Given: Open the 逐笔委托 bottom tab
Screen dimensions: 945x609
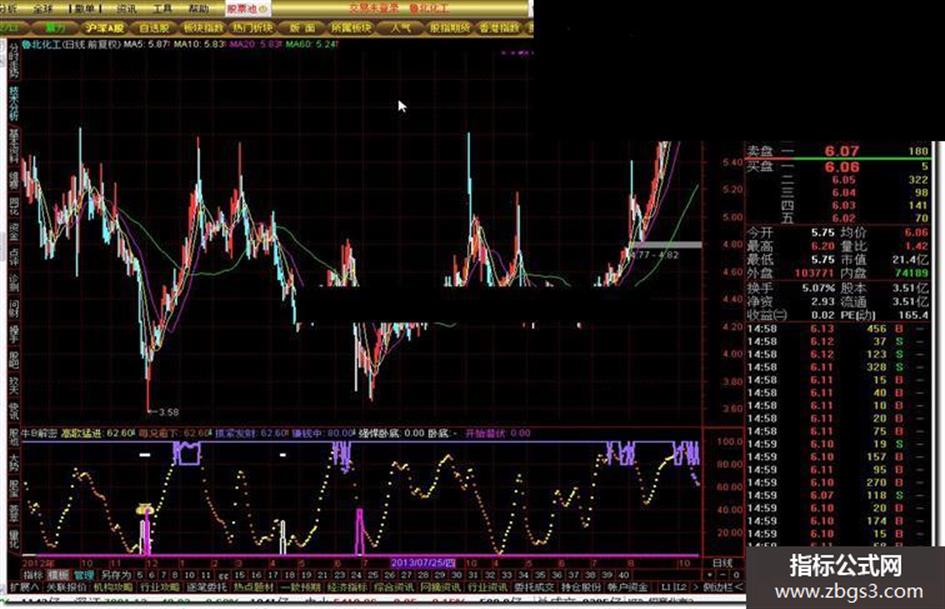Looking at the screenshot, I should coord(207,587).
